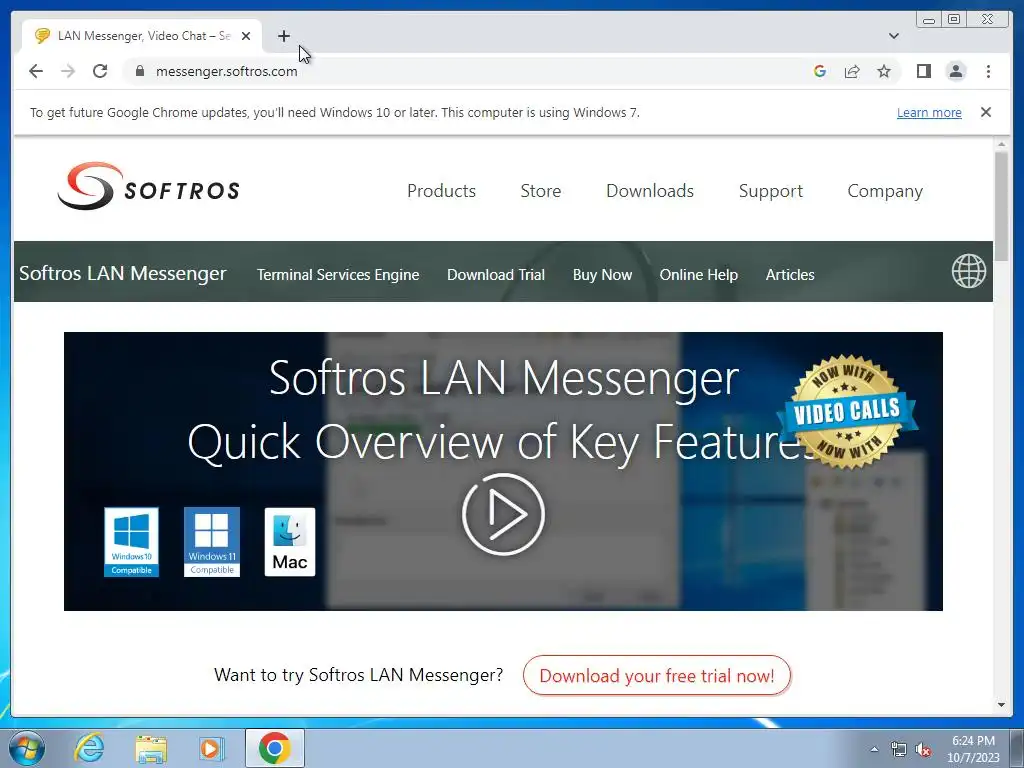This screenshot has width=1024, height=768.
Task: Click the browser forward arrow
Action: (x=68, y=71)
